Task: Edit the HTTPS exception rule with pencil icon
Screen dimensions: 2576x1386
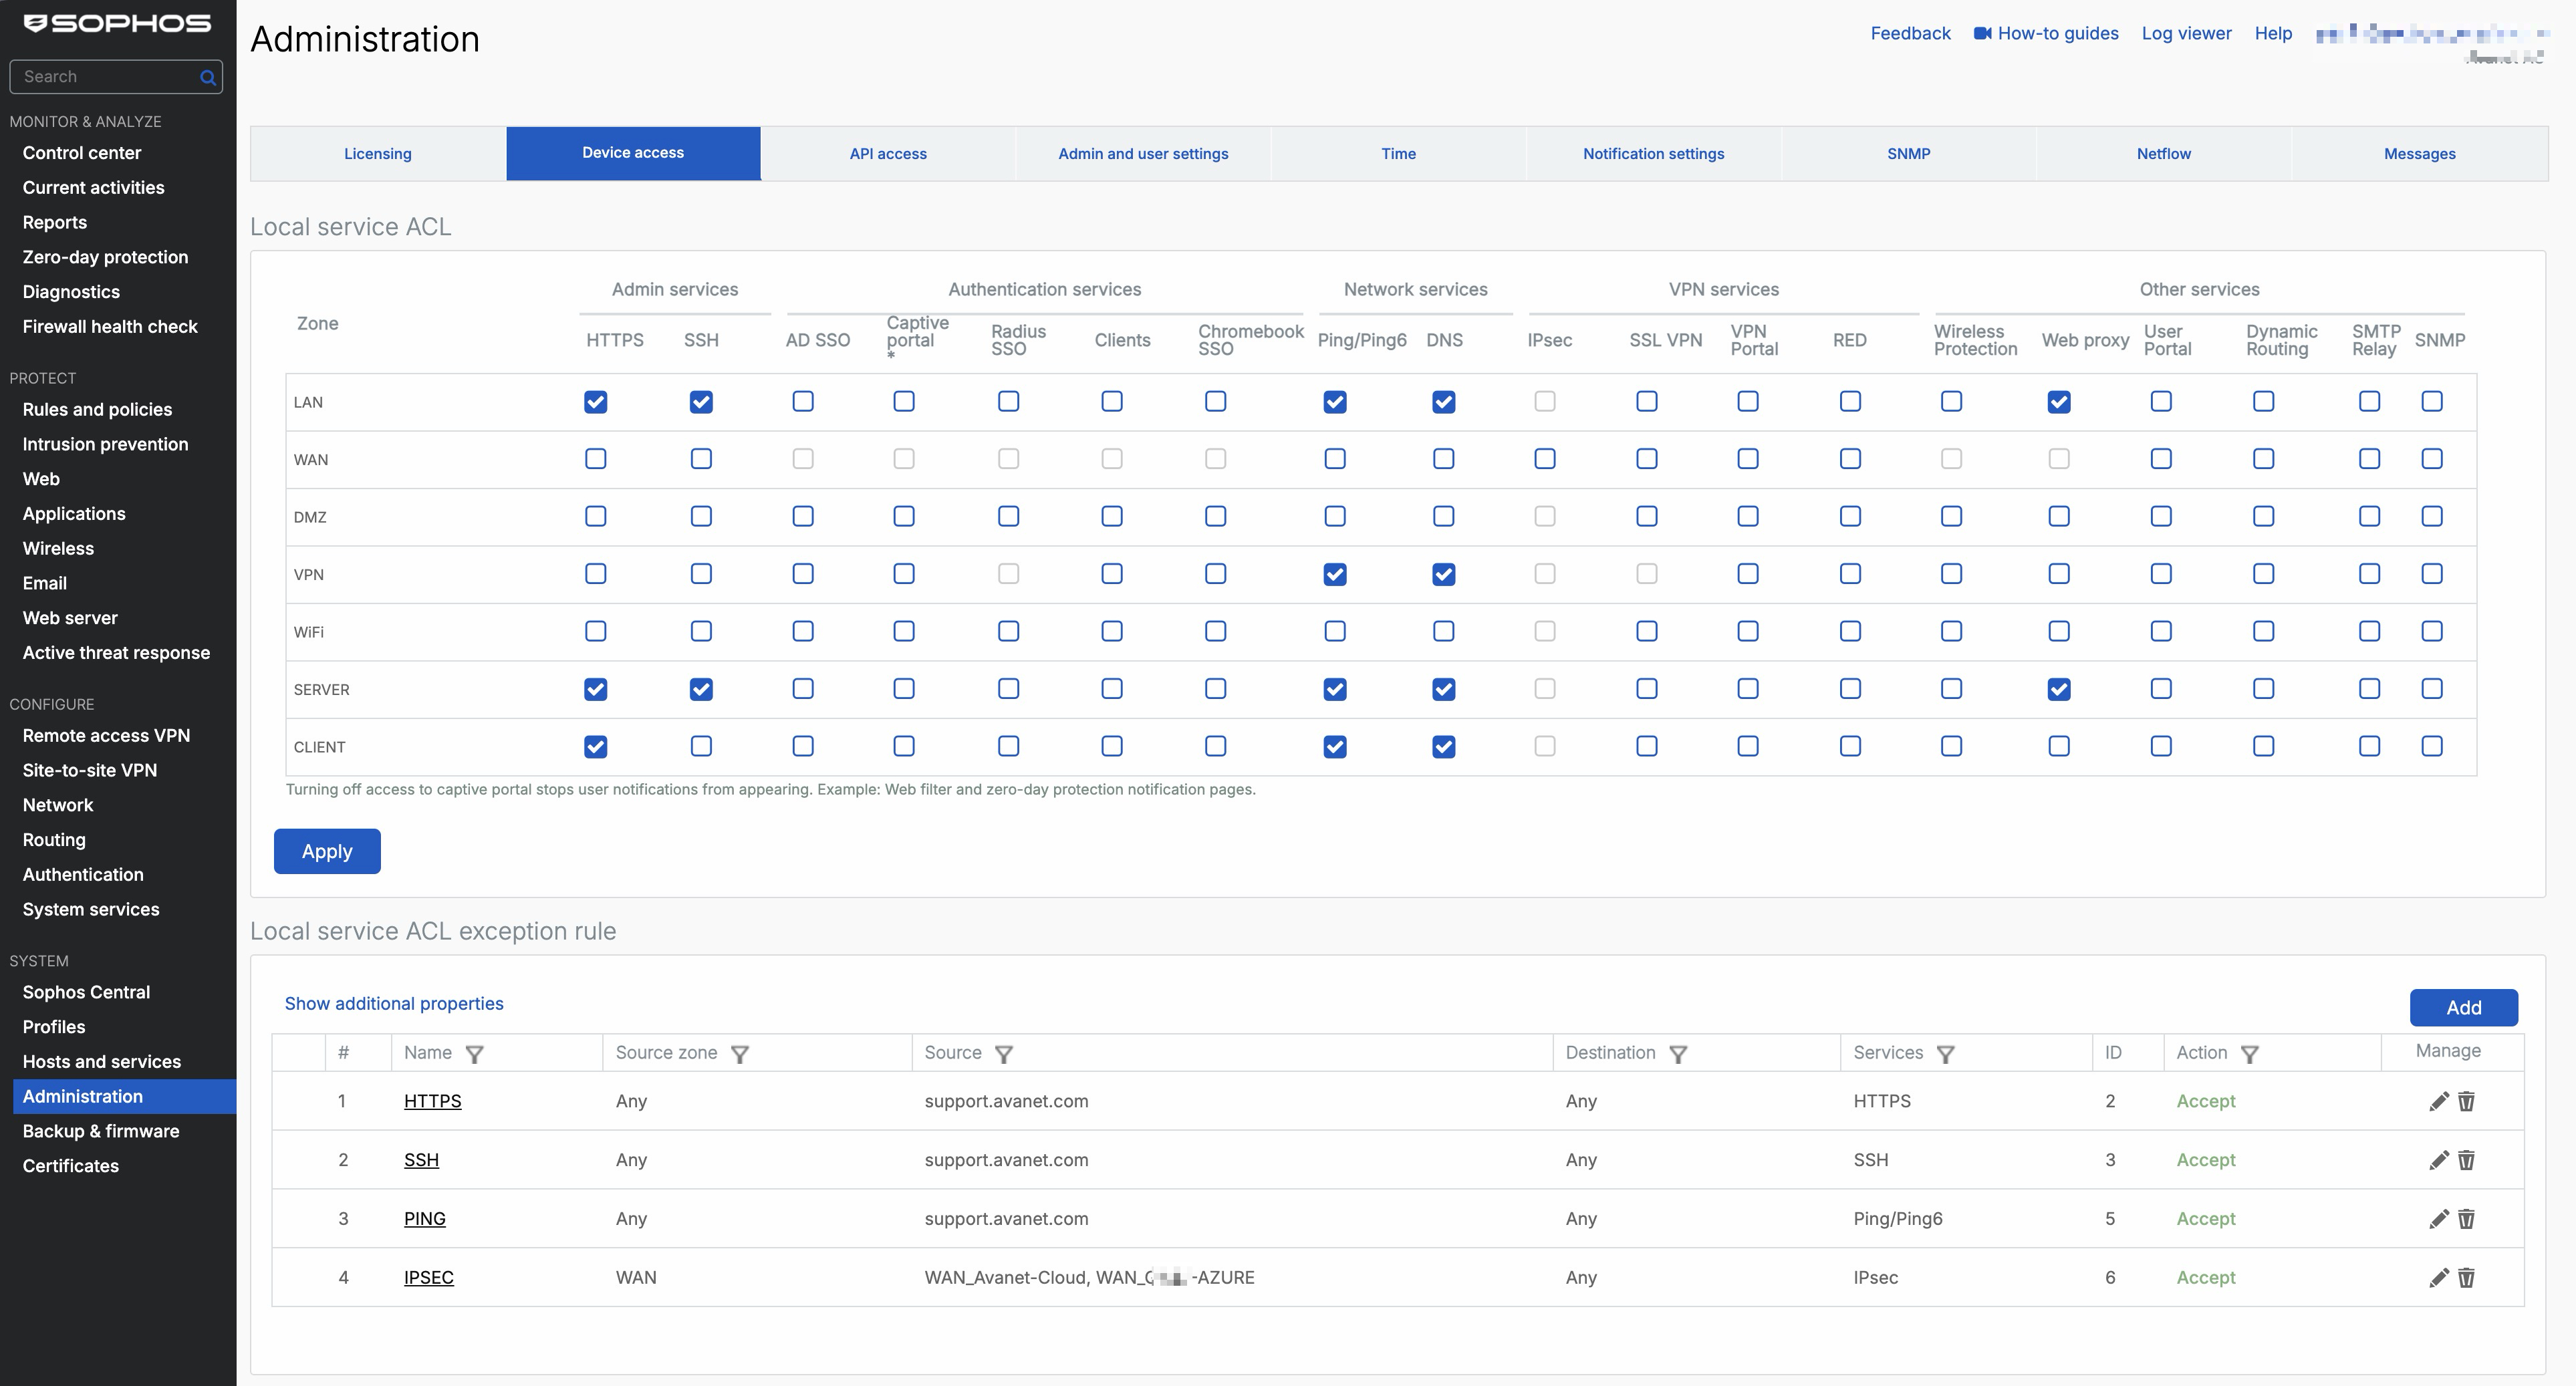Action: tap(2439, 1101)
